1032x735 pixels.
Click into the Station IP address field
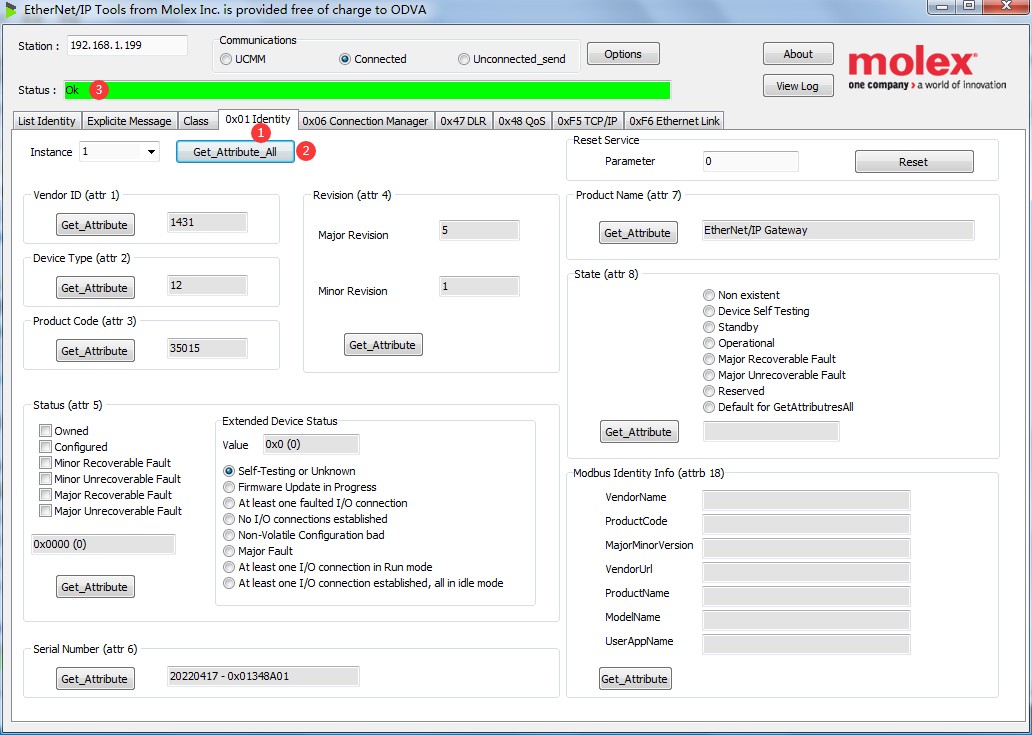click(x=127, y=45)
